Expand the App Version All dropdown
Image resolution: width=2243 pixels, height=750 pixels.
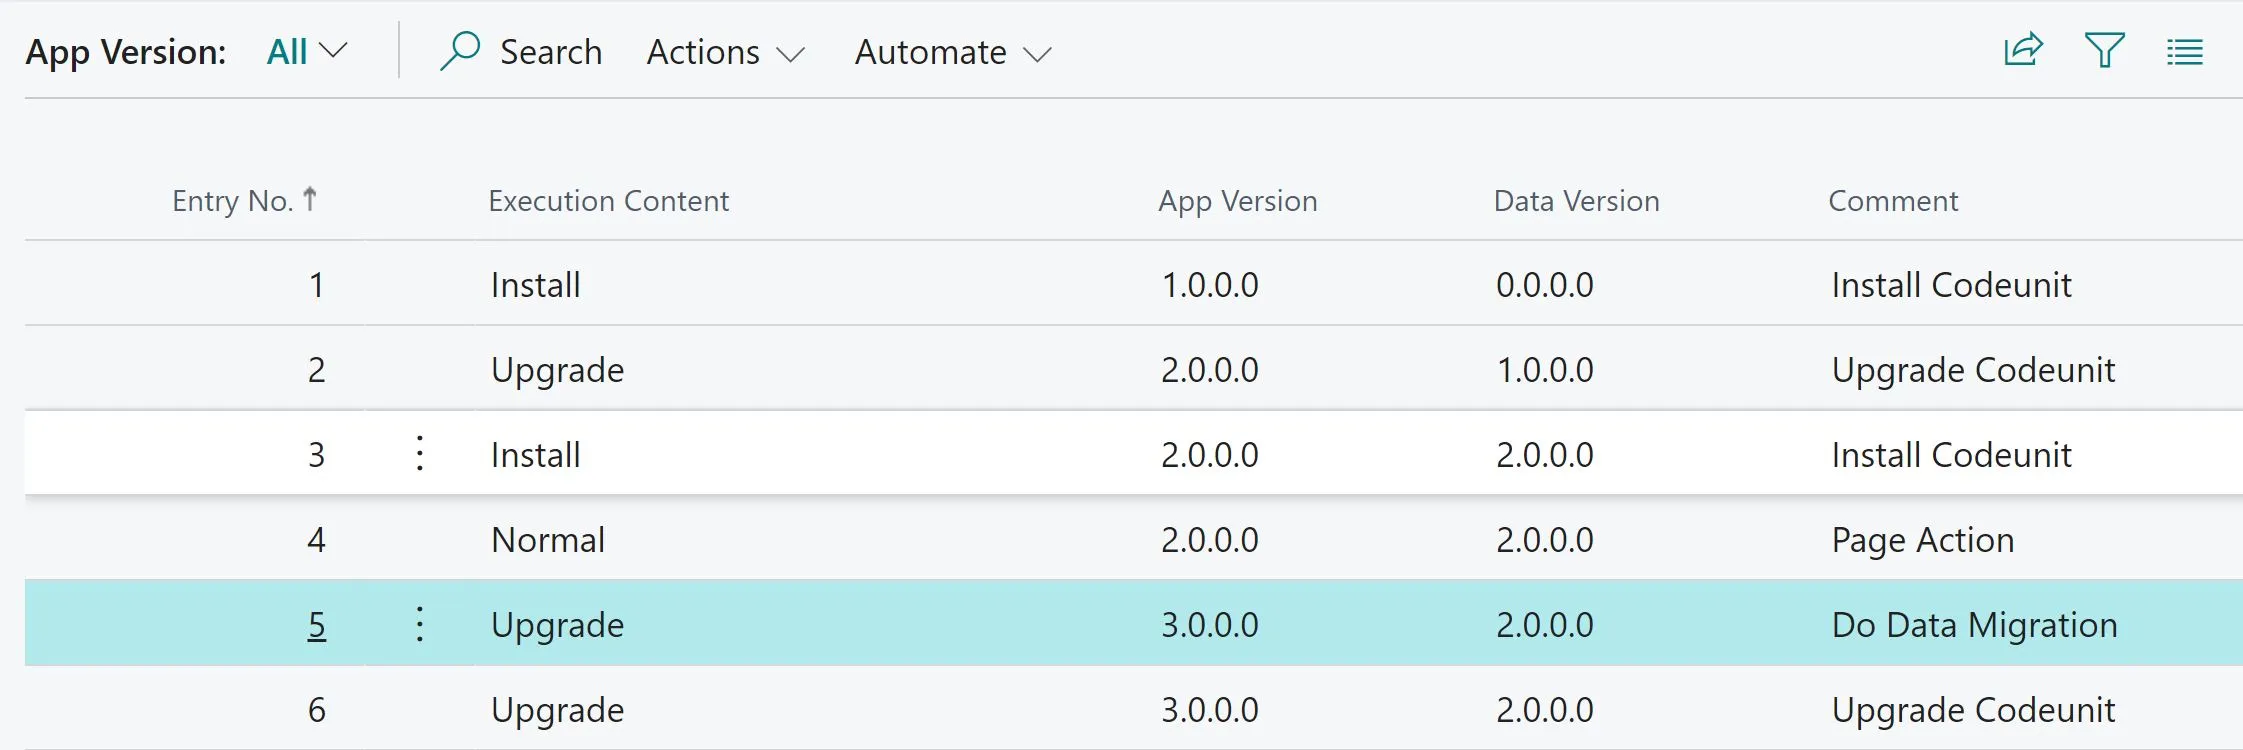pos(307,51)
